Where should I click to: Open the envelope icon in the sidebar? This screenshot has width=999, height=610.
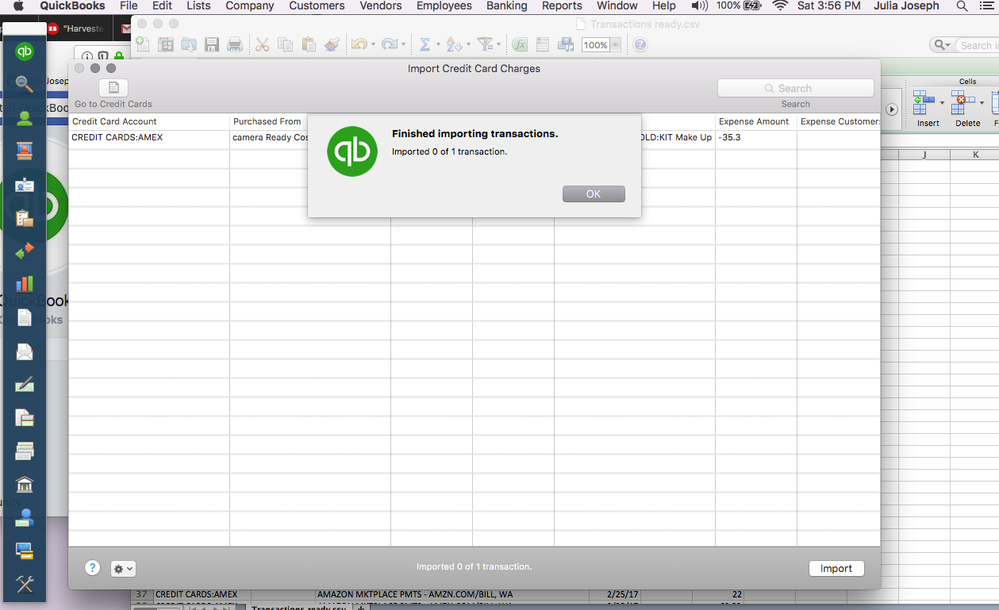point(24,351)
